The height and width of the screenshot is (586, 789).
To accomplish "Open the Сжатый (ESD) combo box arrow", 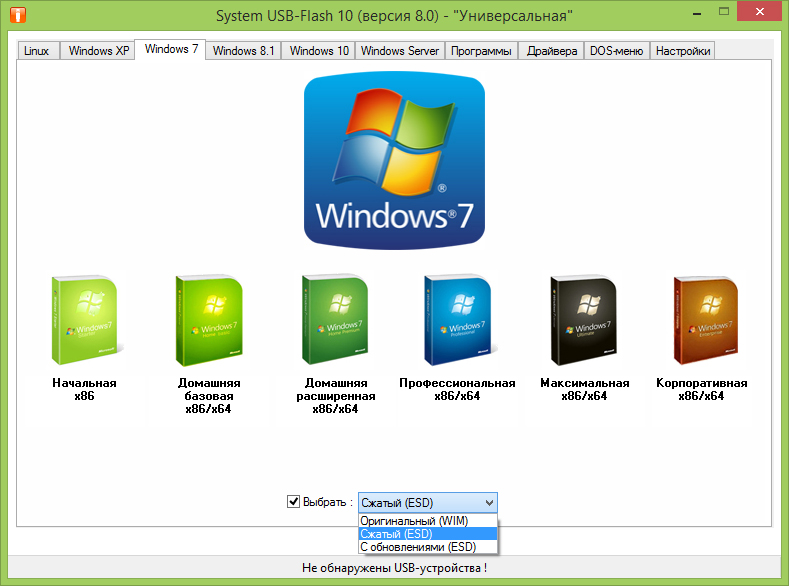I will click(x=489, y=503).
